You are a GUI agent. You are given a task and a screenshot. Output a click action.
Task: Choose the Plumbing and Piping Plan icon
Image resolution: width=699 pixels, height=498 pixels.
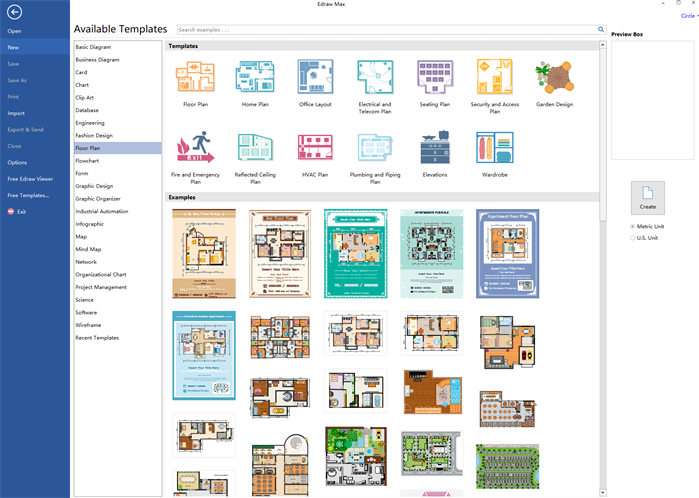375,147
